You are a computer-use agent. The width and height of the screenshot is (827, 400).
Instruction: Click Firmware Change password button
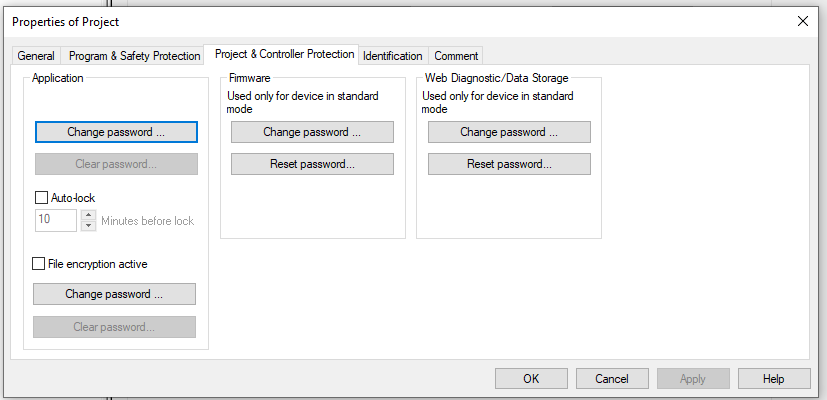tap(312, 132)
